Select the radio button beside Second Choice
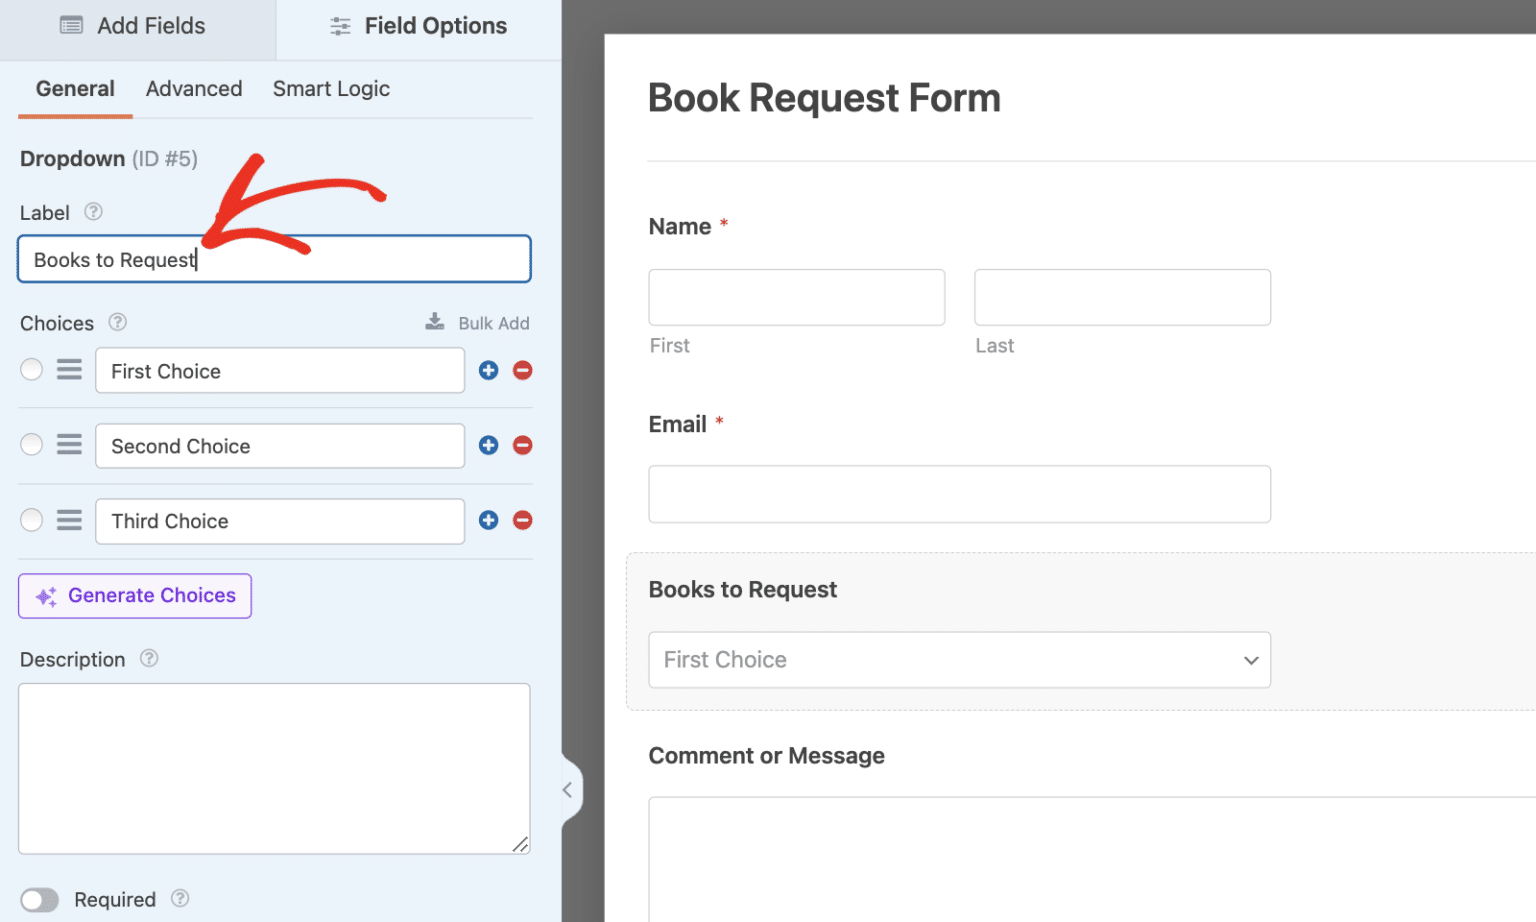The height and width of the screenshot is (922, 1536). [x=31, y=444]
